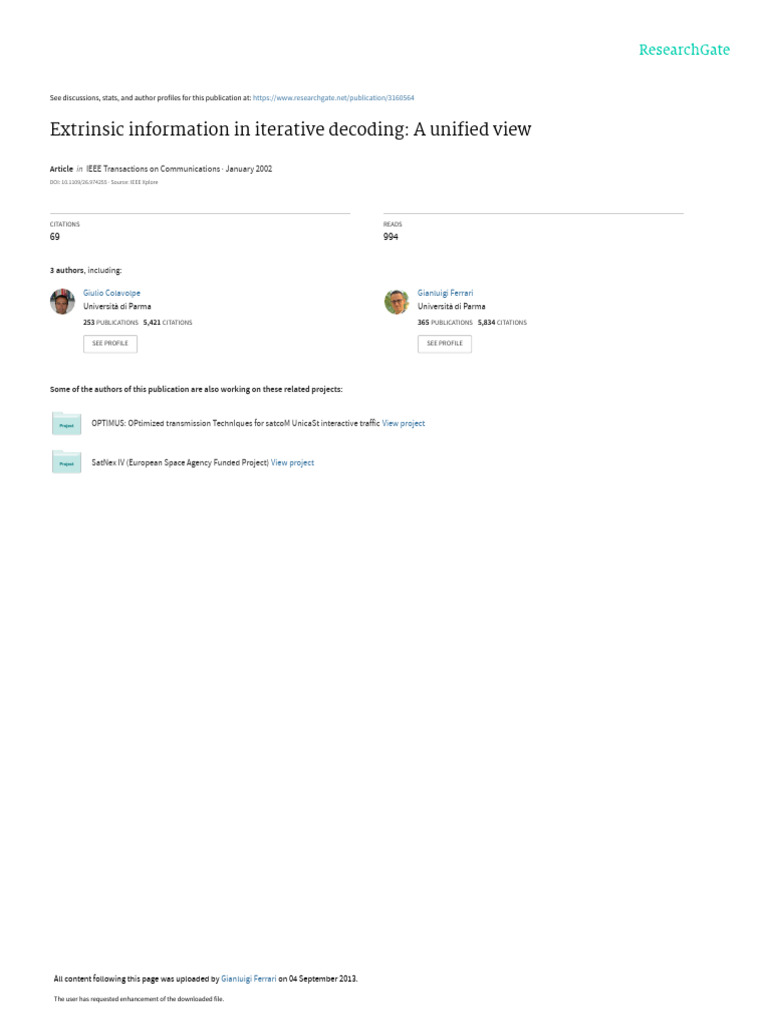Open View project link for OPTIMUS

(x=404, y=423)
